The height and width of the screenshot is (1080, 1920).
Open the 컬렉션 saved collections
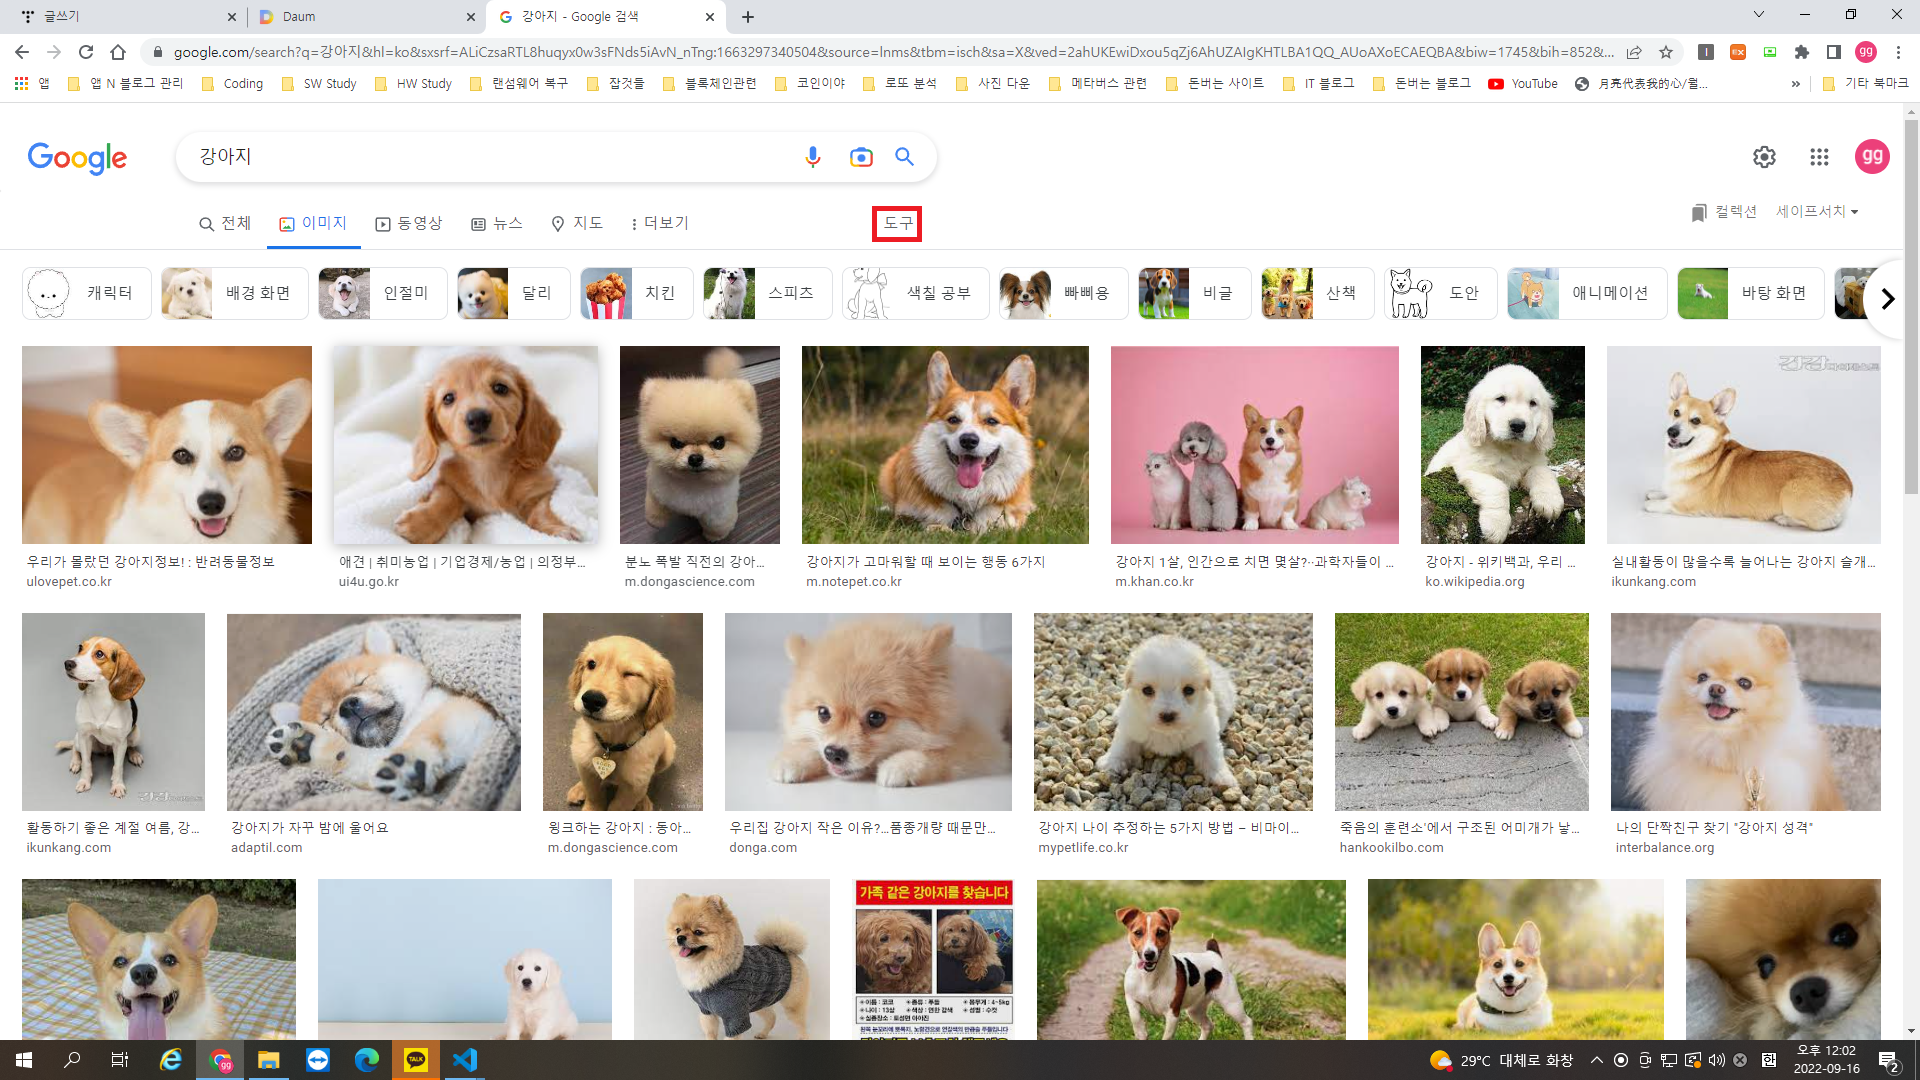1724,212
